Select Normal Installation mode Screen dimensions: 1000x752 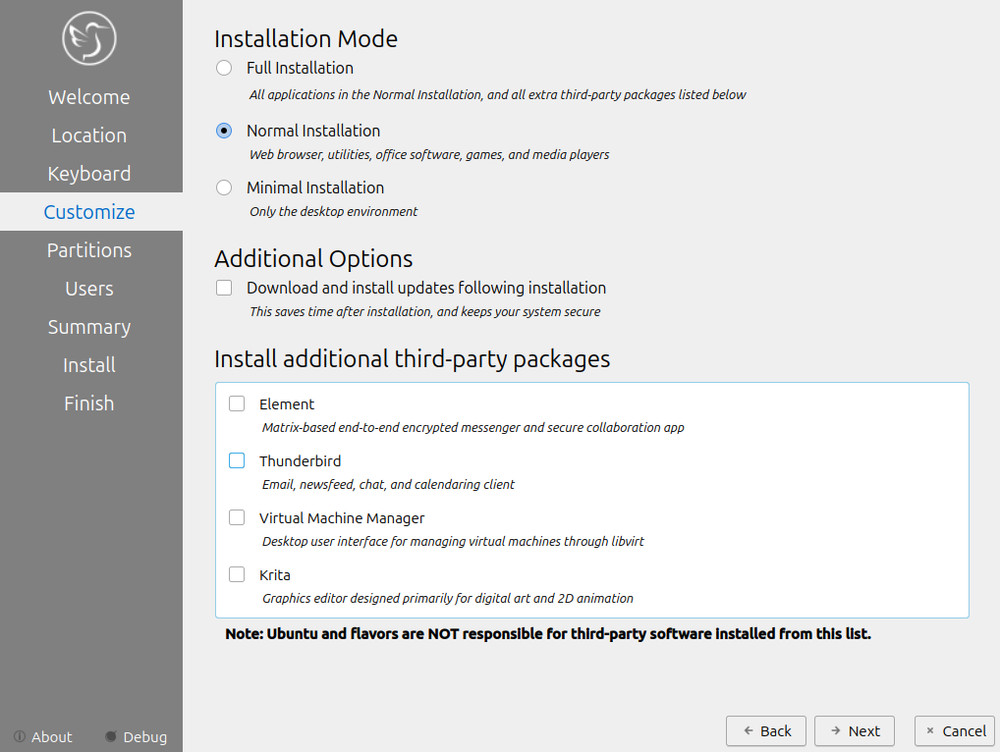(225, 131)
